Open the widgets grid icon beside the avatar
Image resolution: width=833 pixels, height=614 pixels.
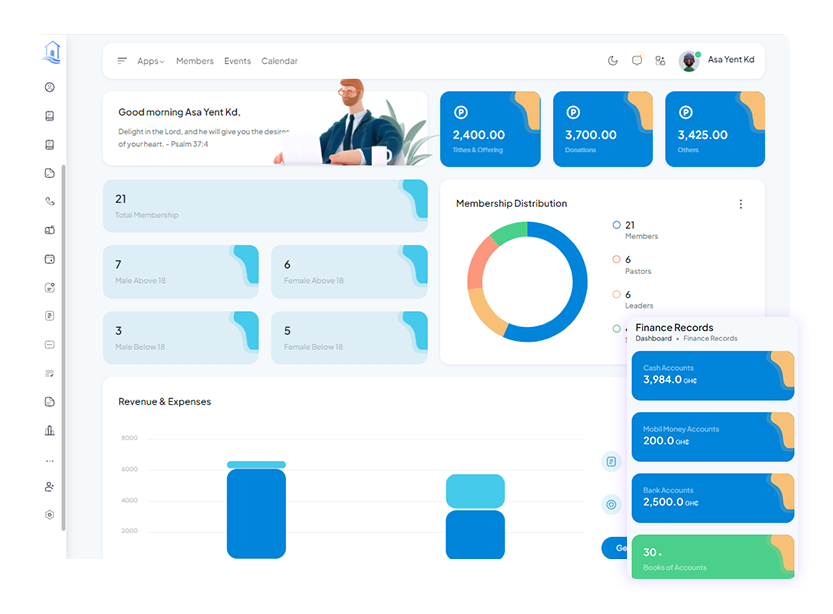pos(660,61)
